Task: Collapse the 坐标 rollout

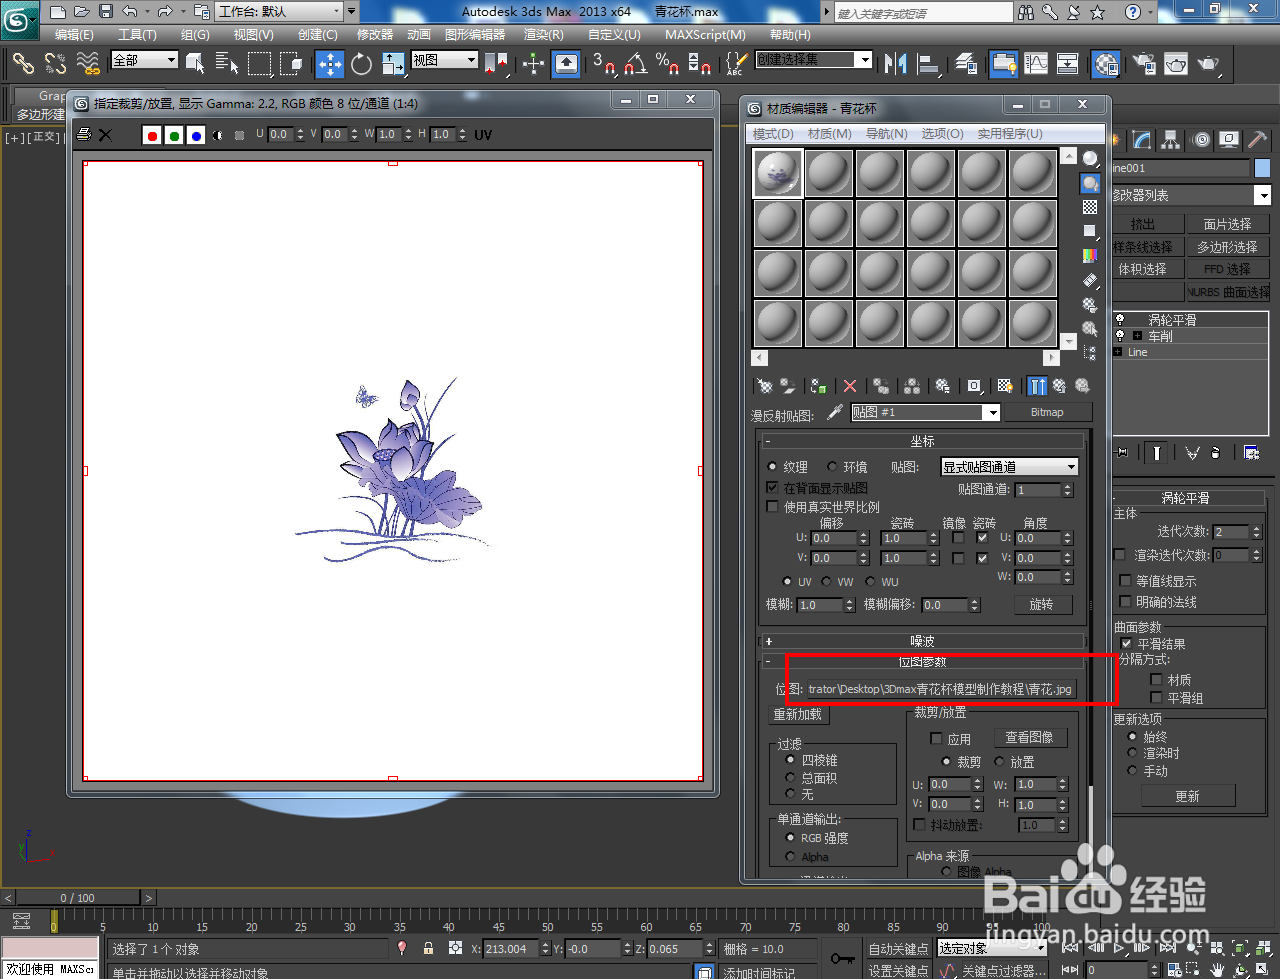Action: pyautogui.click(x=922, y=441)
